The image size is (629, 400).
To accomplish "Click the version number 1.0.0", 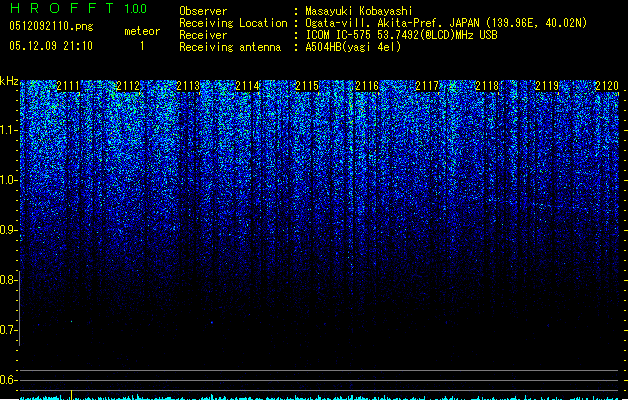I will (x=136, y=9).
